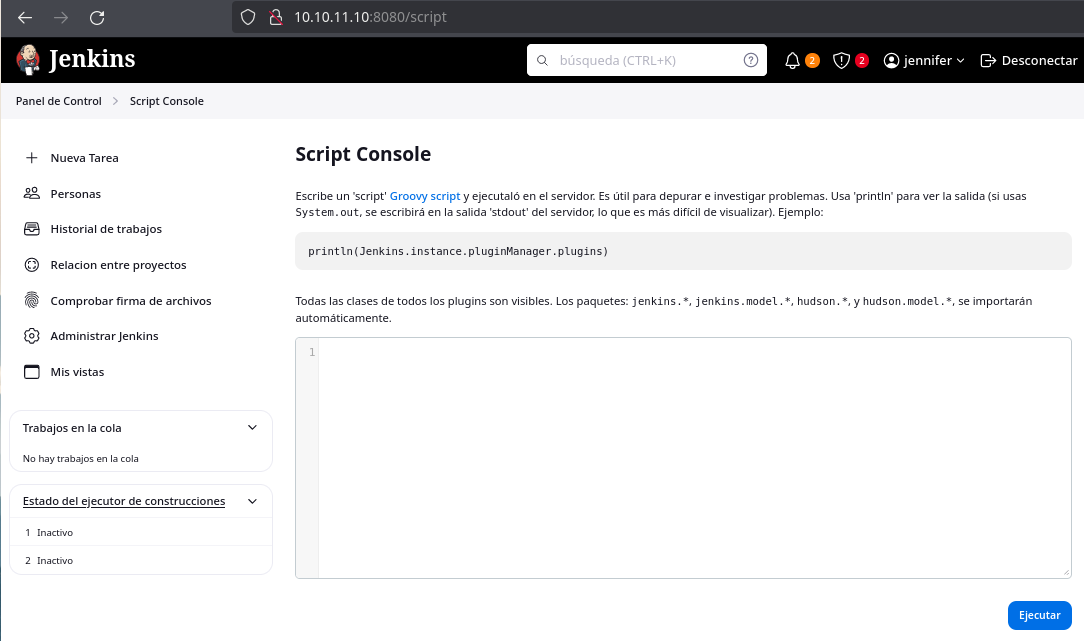Click the fingerprint icon in sidebar

coord(32,300)
